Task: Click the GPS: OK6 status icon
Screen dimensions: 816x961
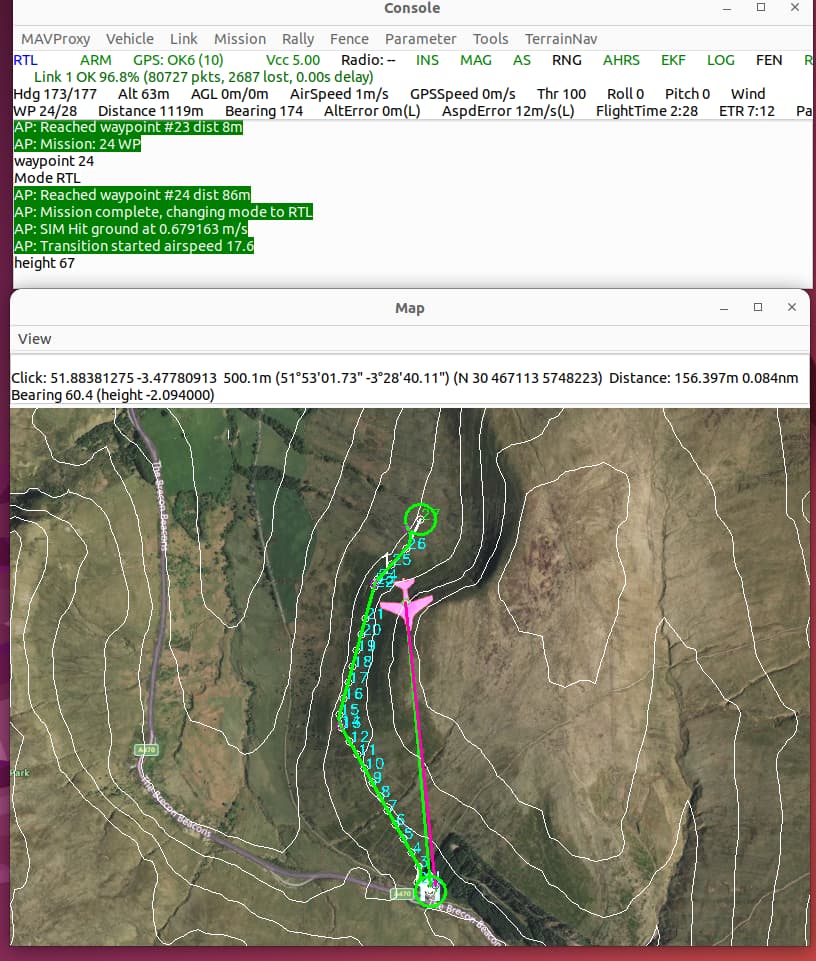Action: click(178, 60)
